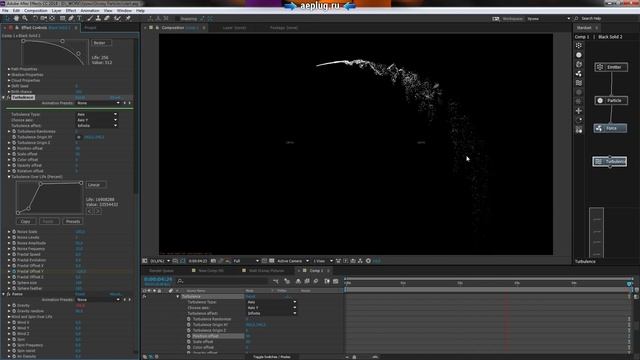Image resolution: width=640 pixels, height=360 pixels.
Task: Click the snapshot camera icon in viewer
Action: coord(213,261)
